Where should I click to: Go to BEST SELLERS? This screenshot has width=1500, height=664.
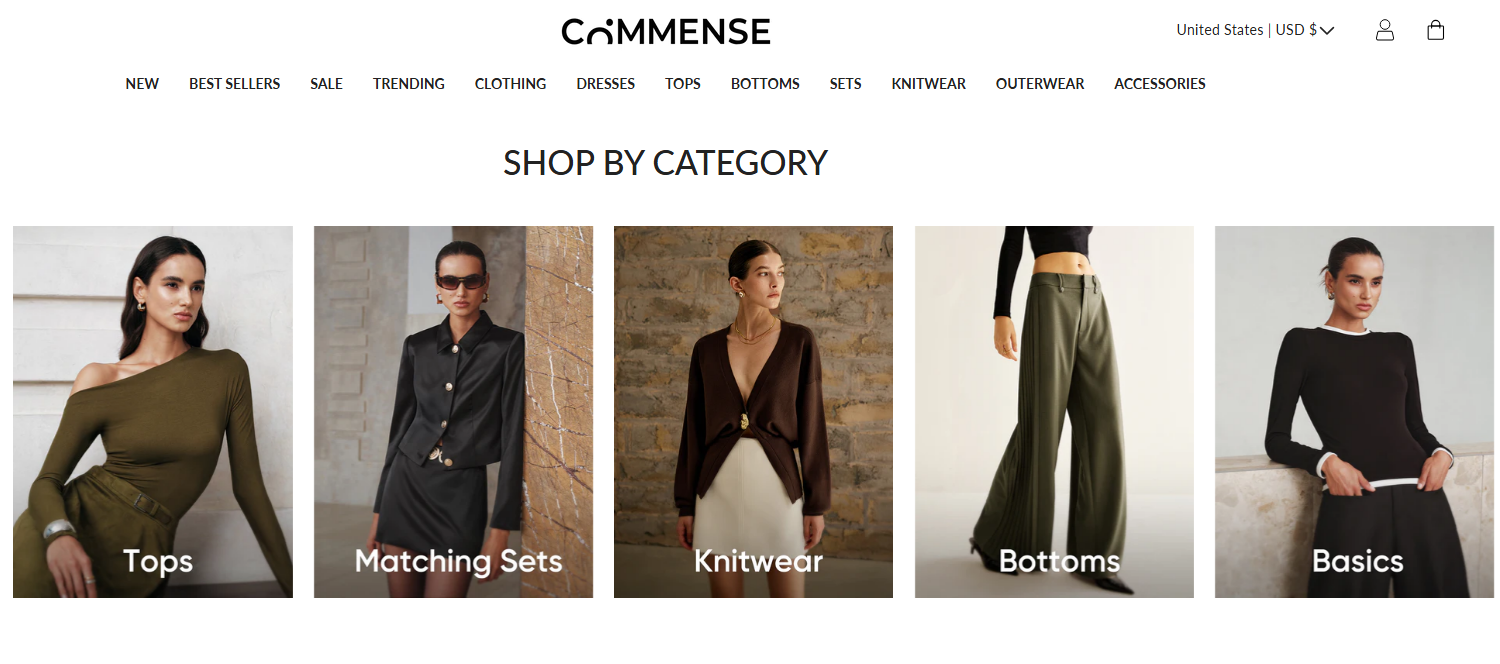click(x=235, y=84)
